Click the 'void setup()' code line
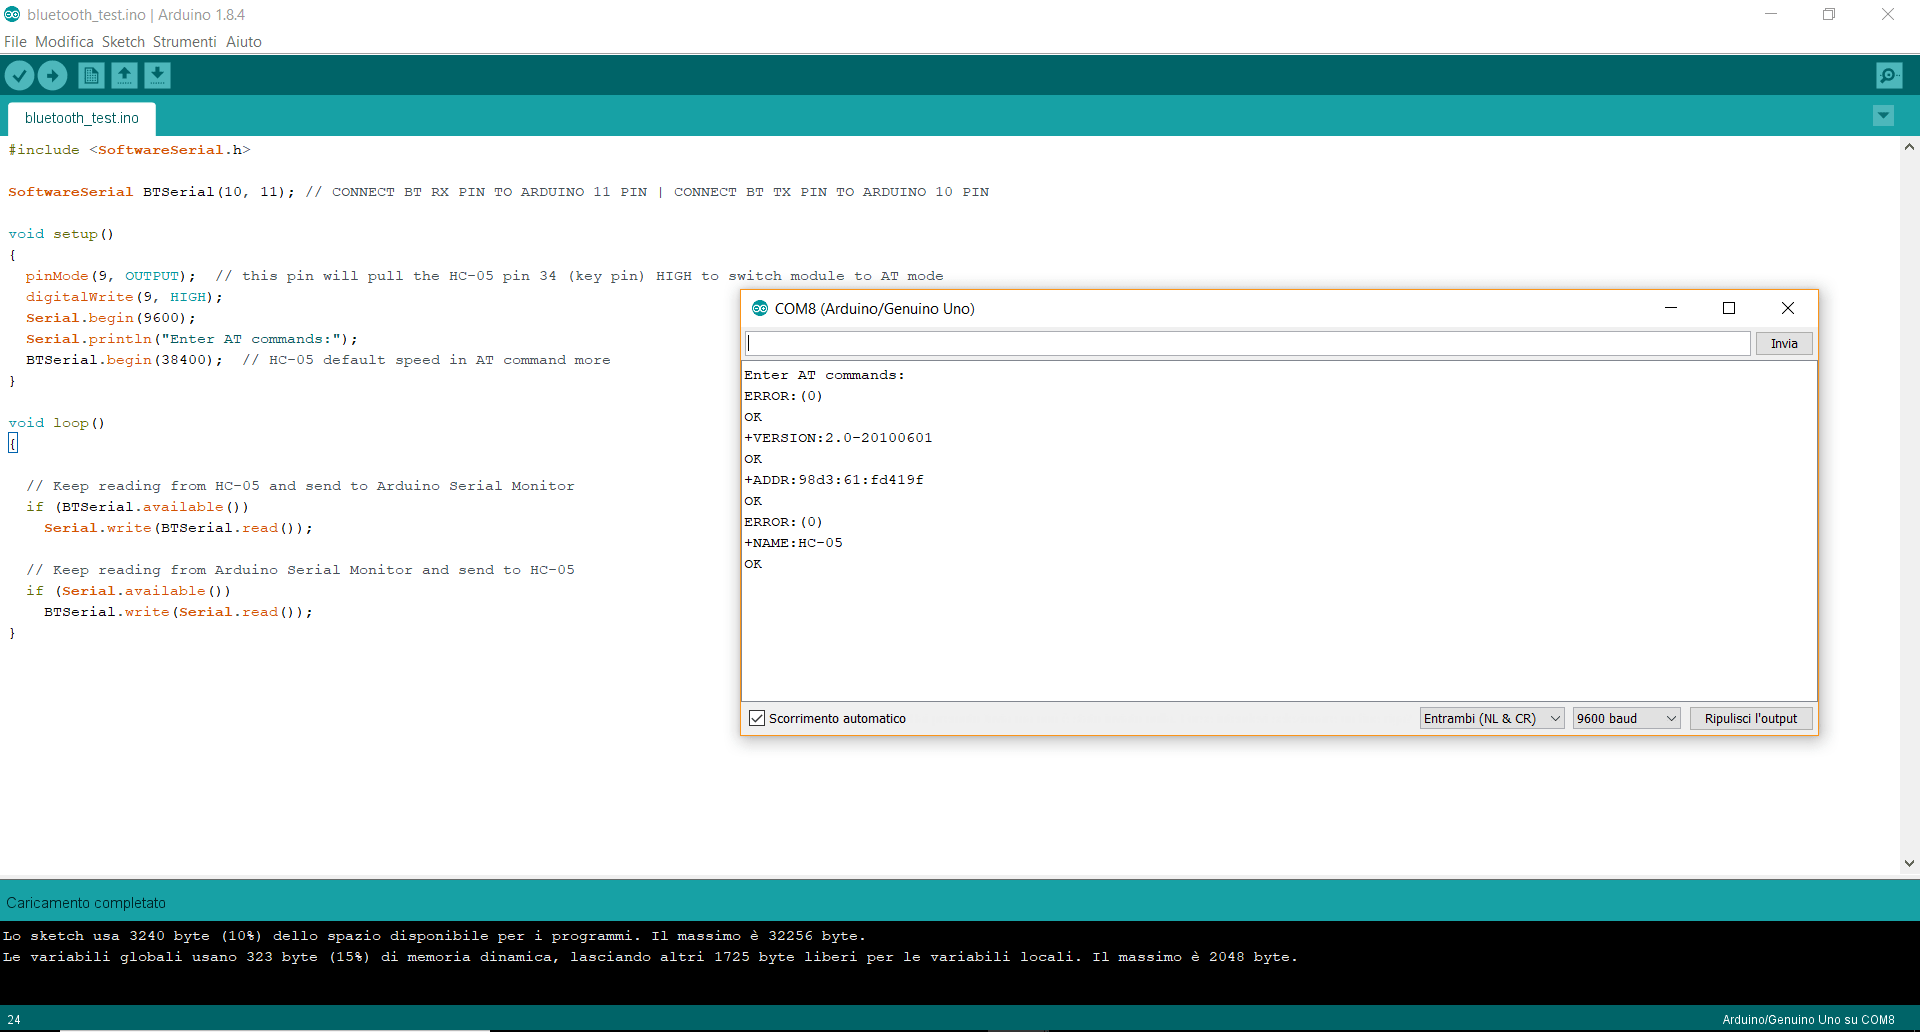Viewport: 1920px width, 1032px height. click(x=61, y=234)
